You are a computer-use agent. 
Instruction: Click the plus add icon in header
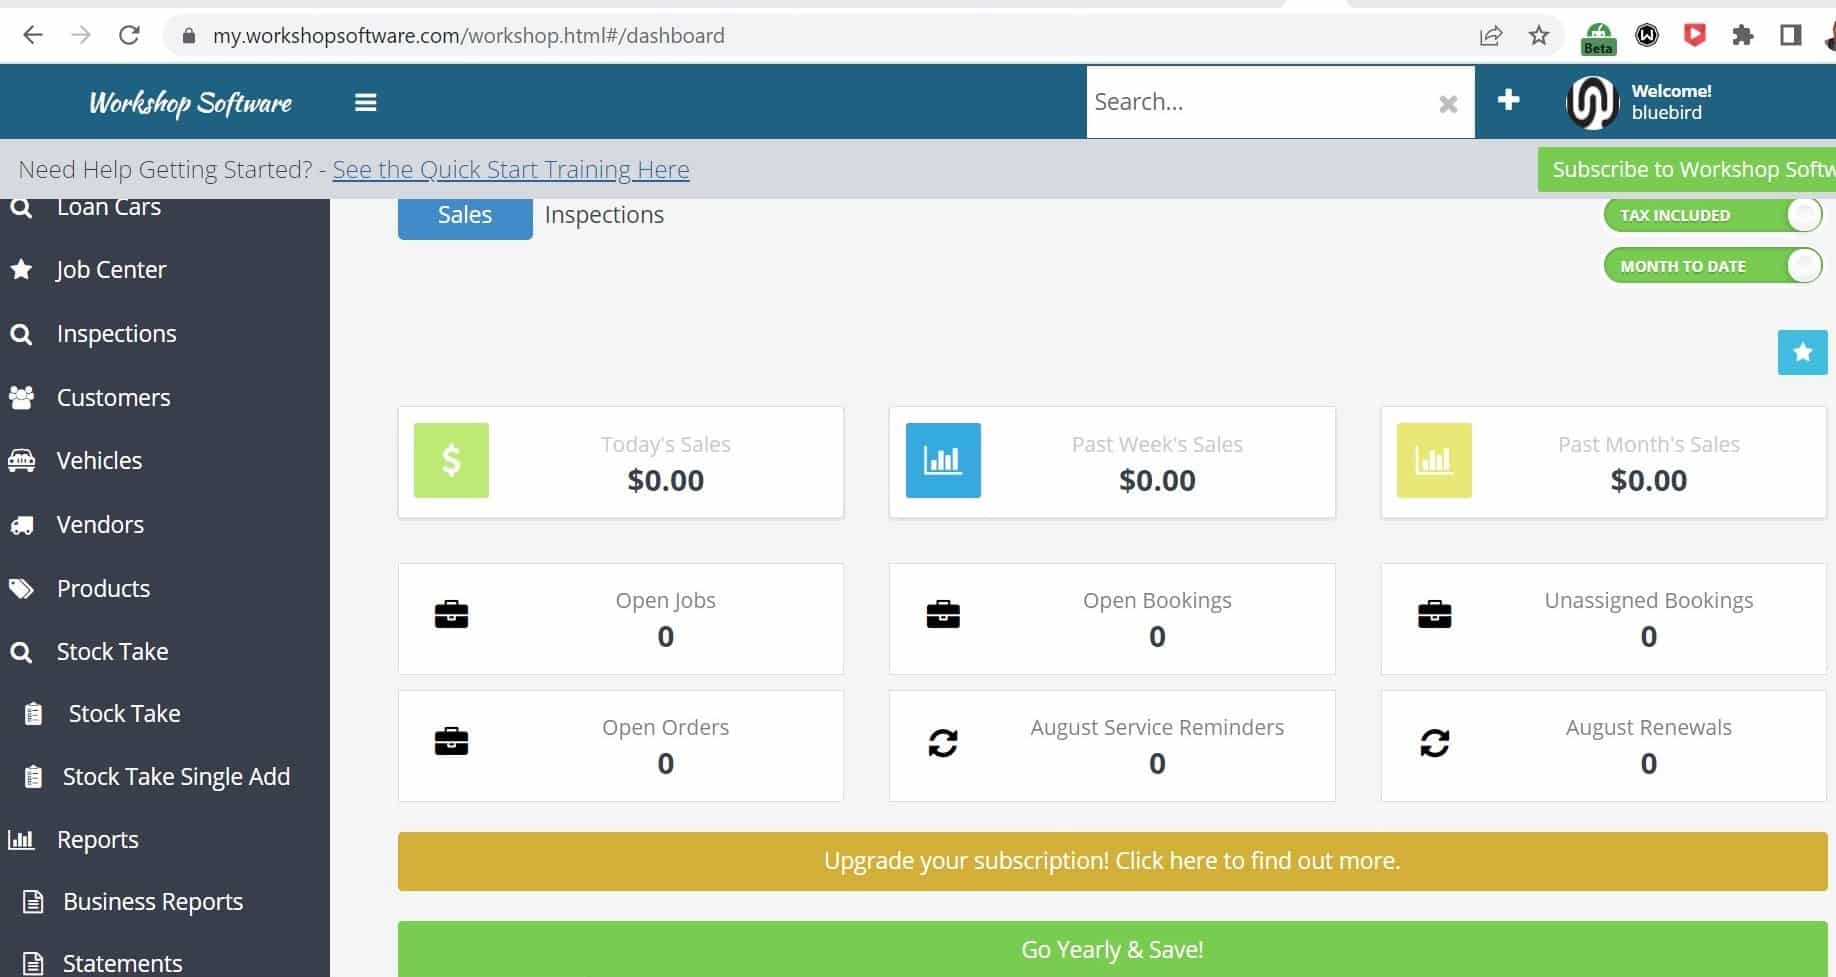click(x=1508, y=100)
